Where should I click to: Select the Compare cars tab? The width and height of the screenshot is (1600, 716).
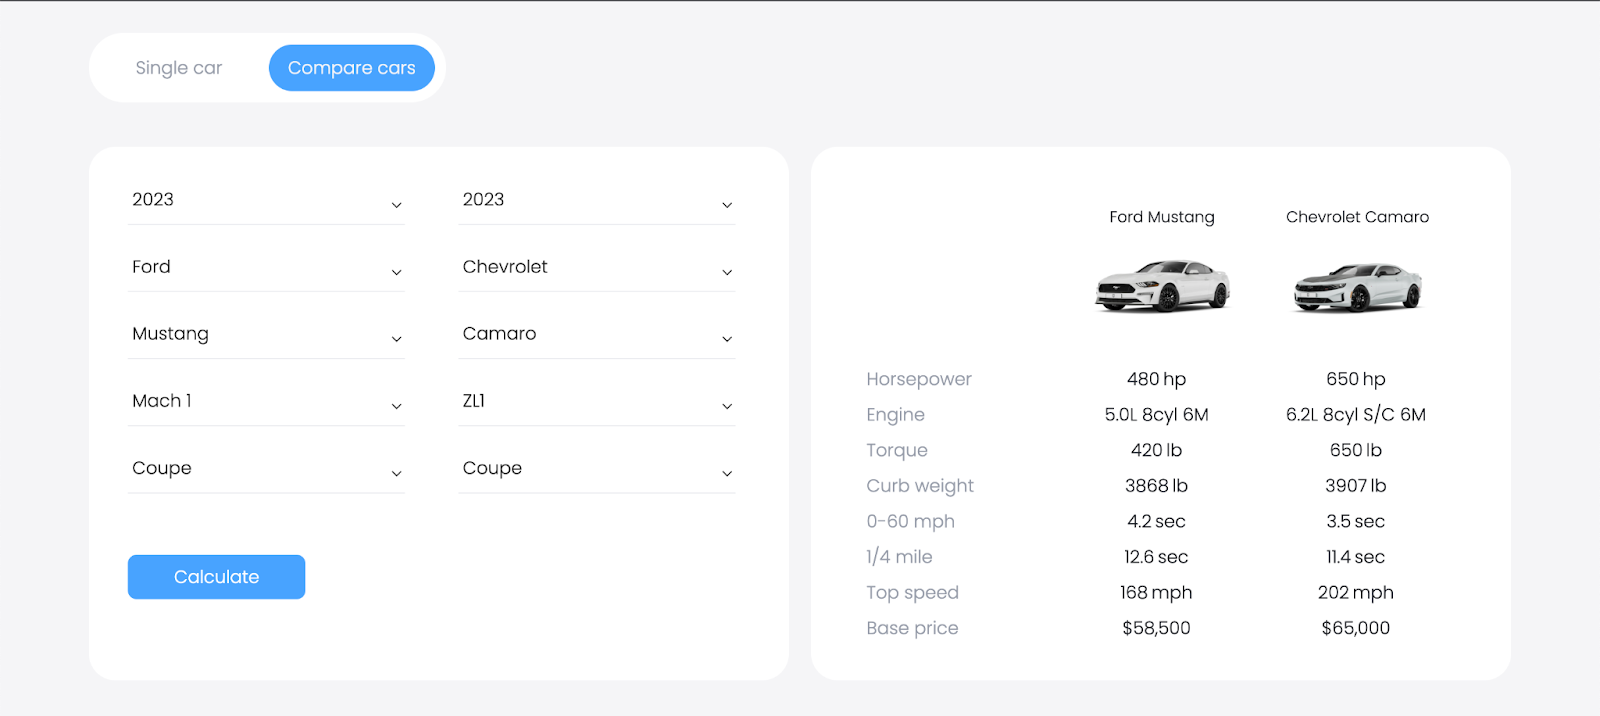pos(351,68)
